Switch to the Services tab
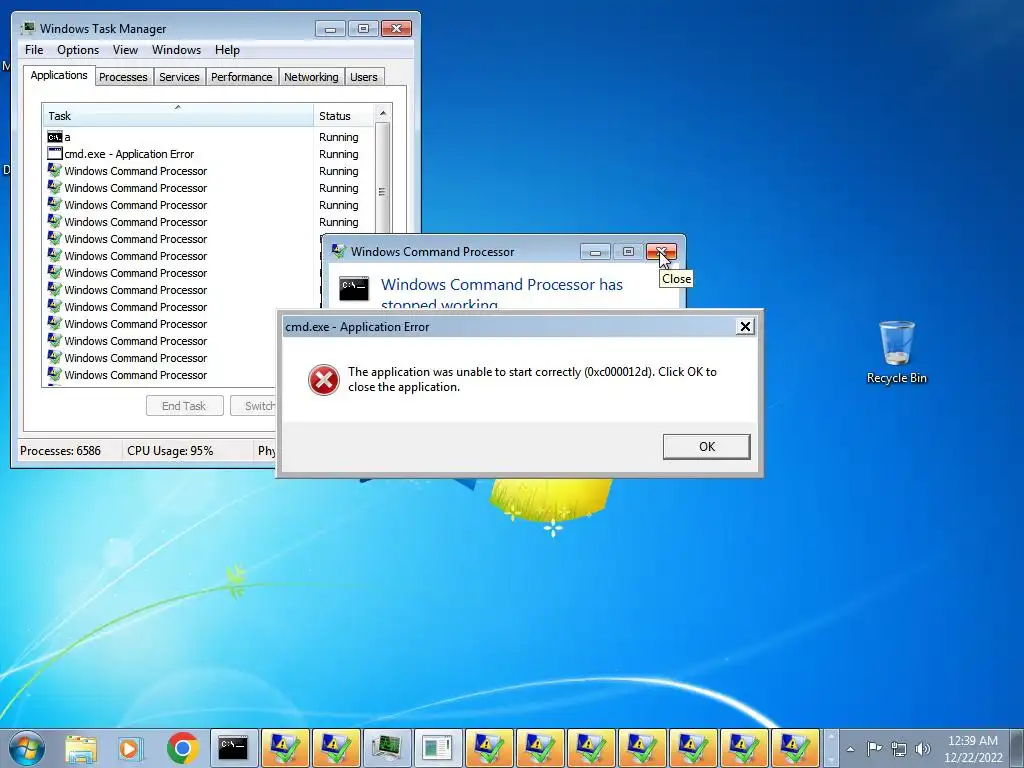 click(179, 77)
